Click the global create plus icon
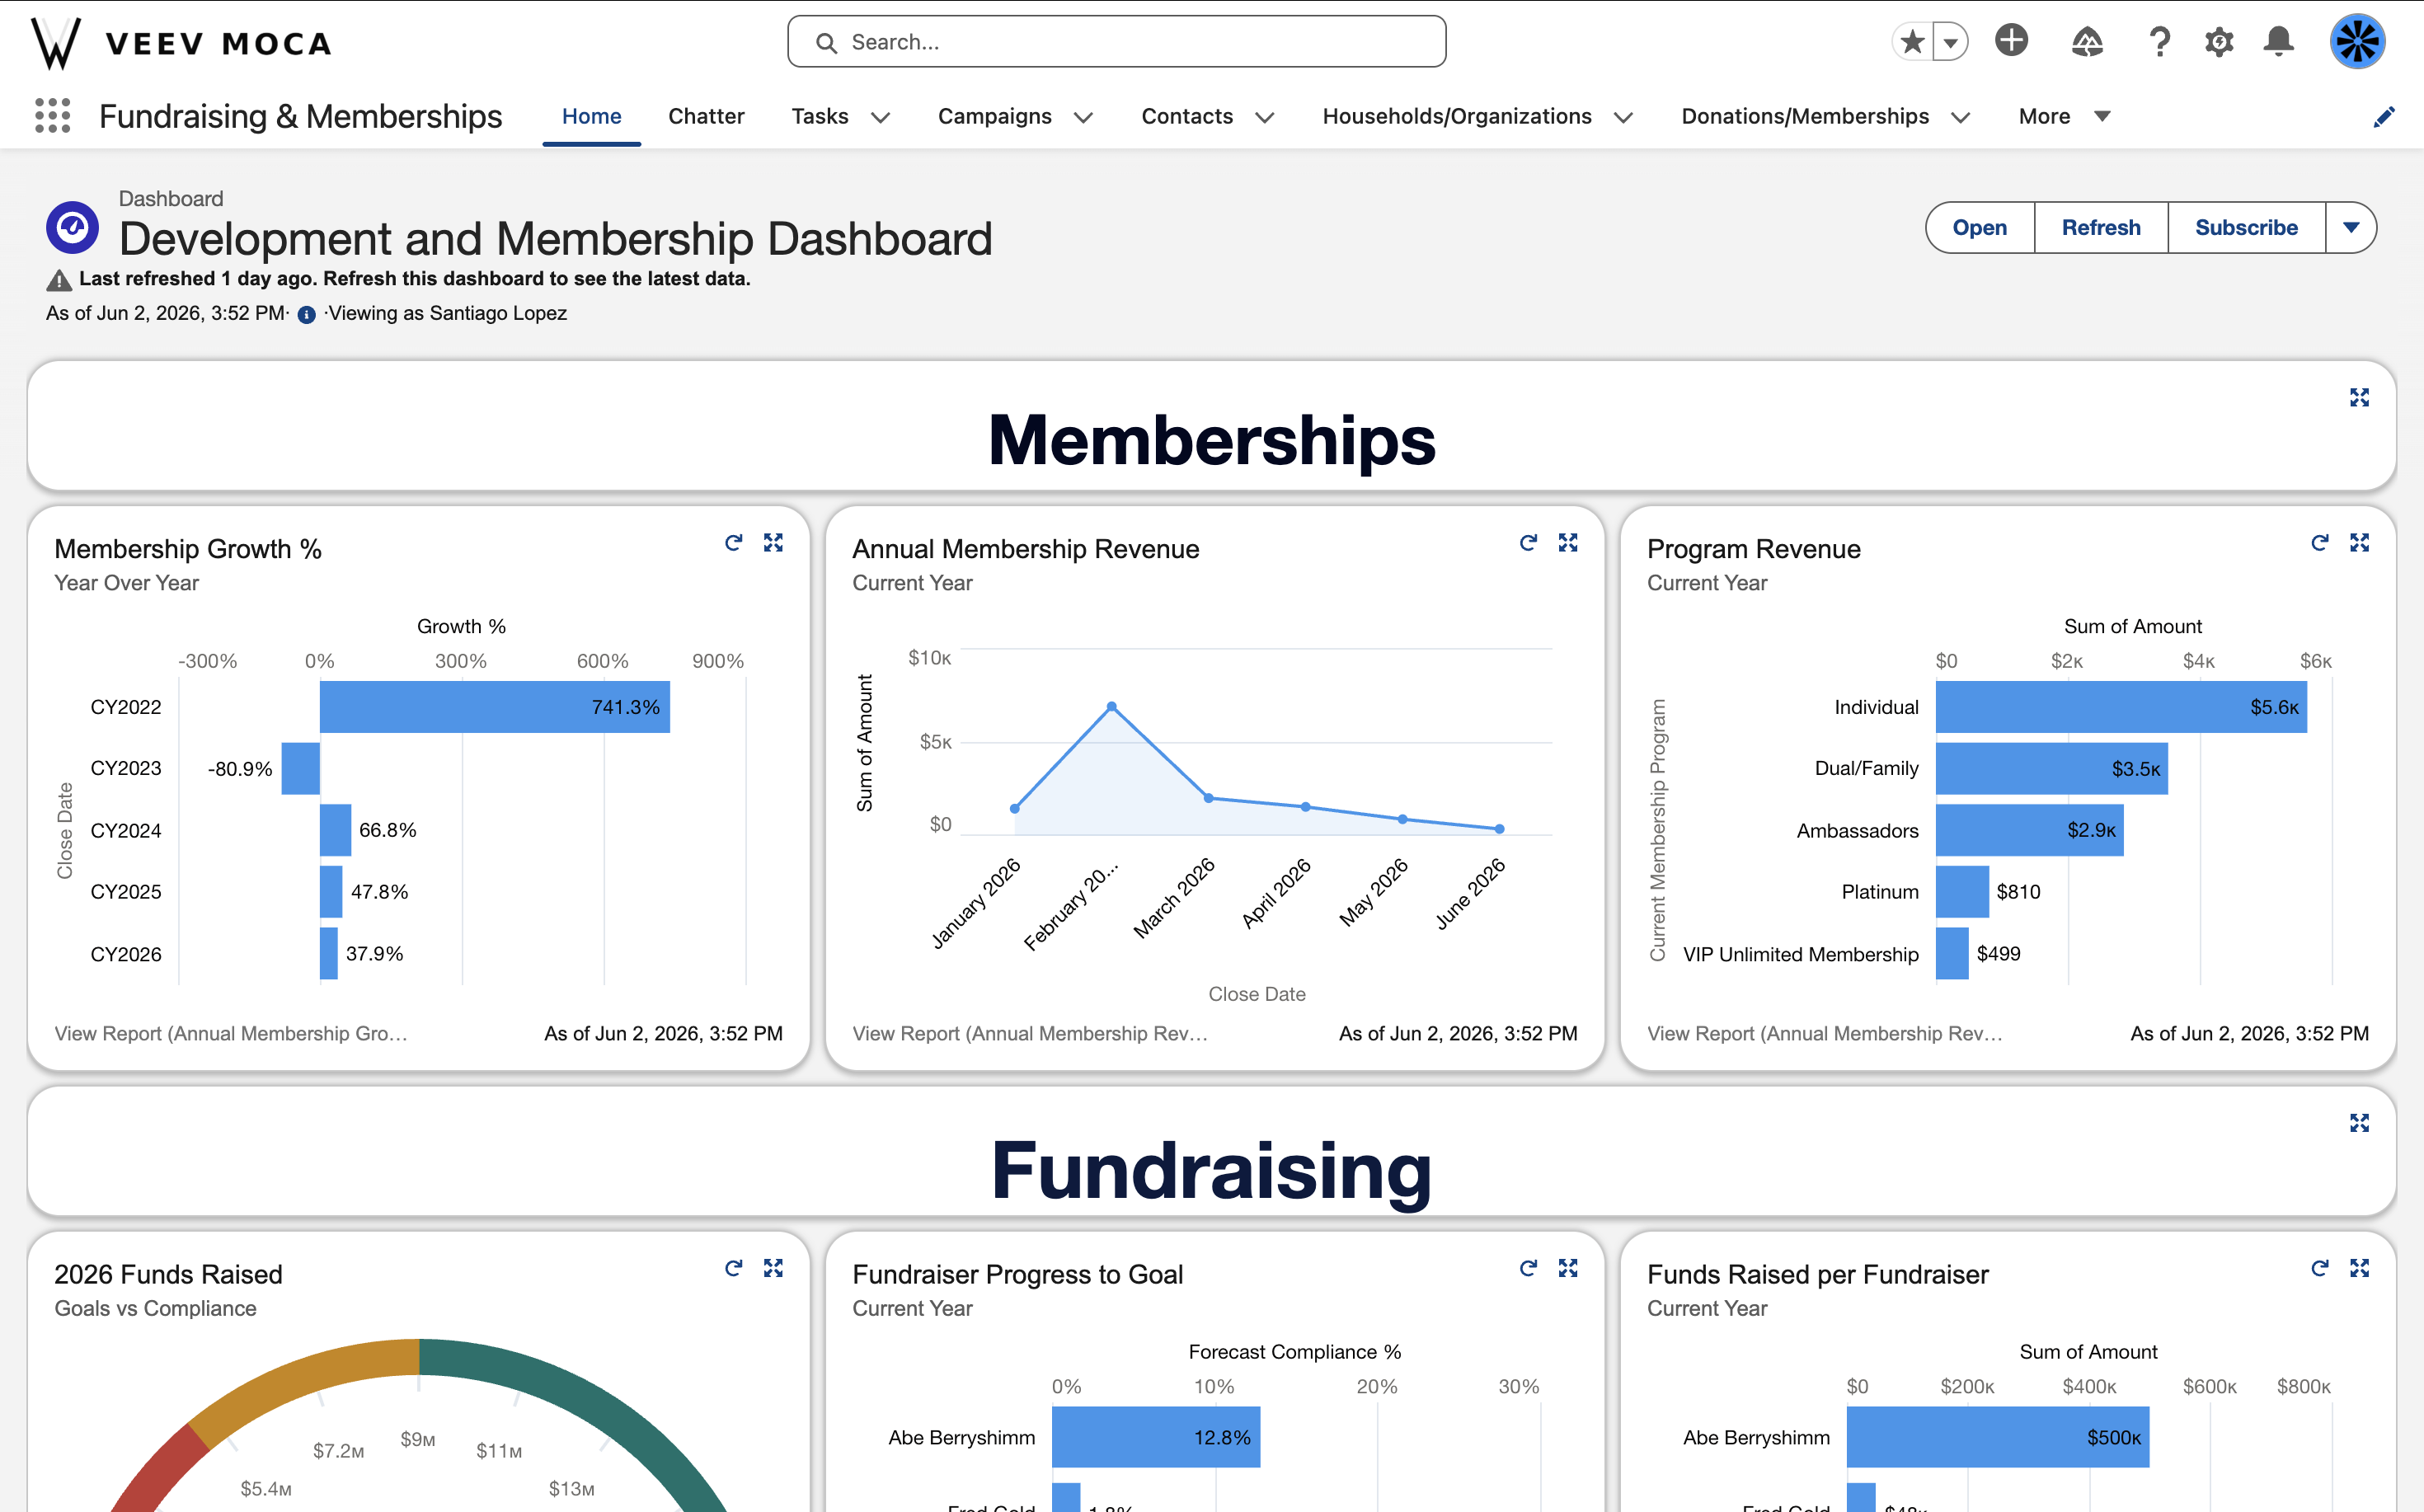2424x1512 pixels. pyautogui.click(x=2011, y=41)
